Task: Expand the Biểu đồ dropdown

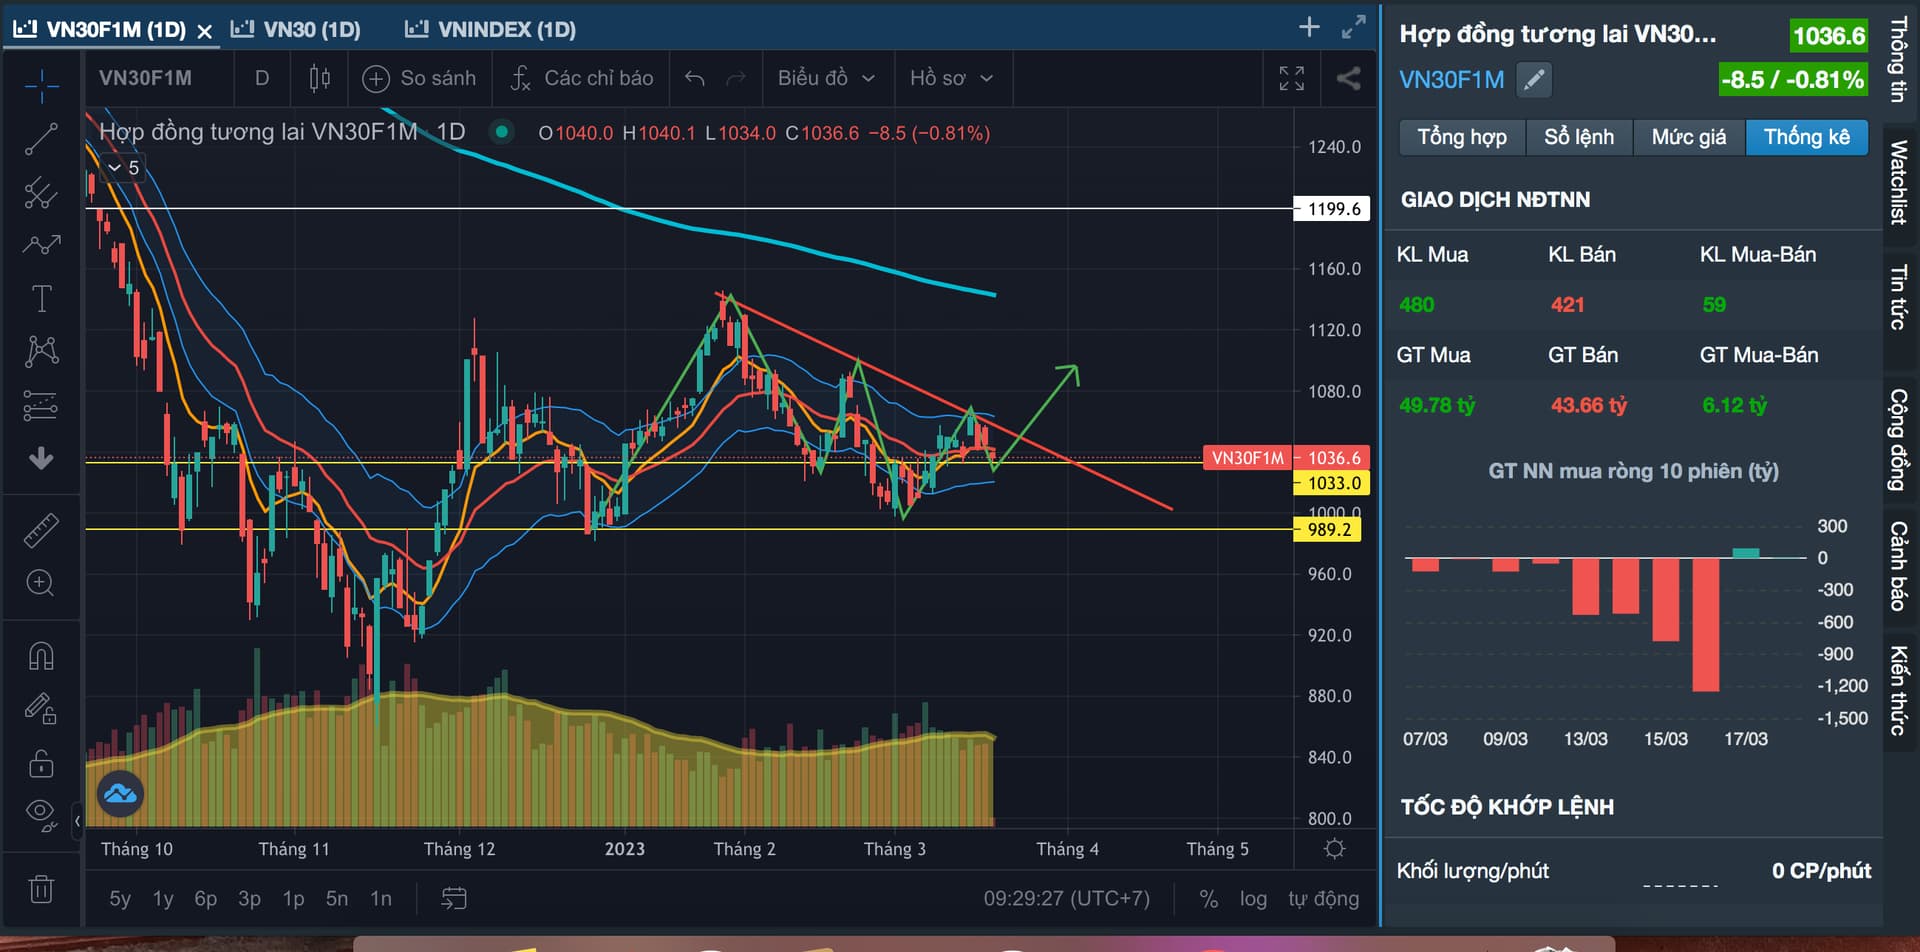Action: point(826,78)
